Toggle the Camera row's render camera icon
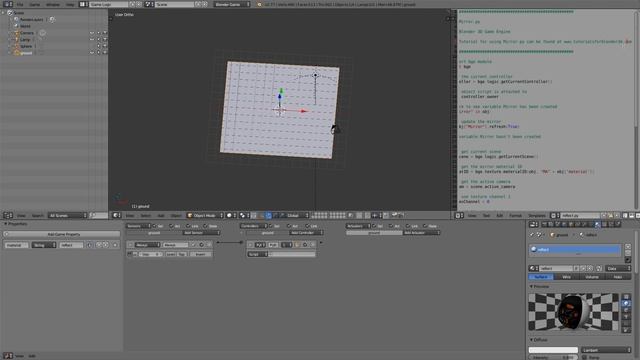 [x=105, y=33]
